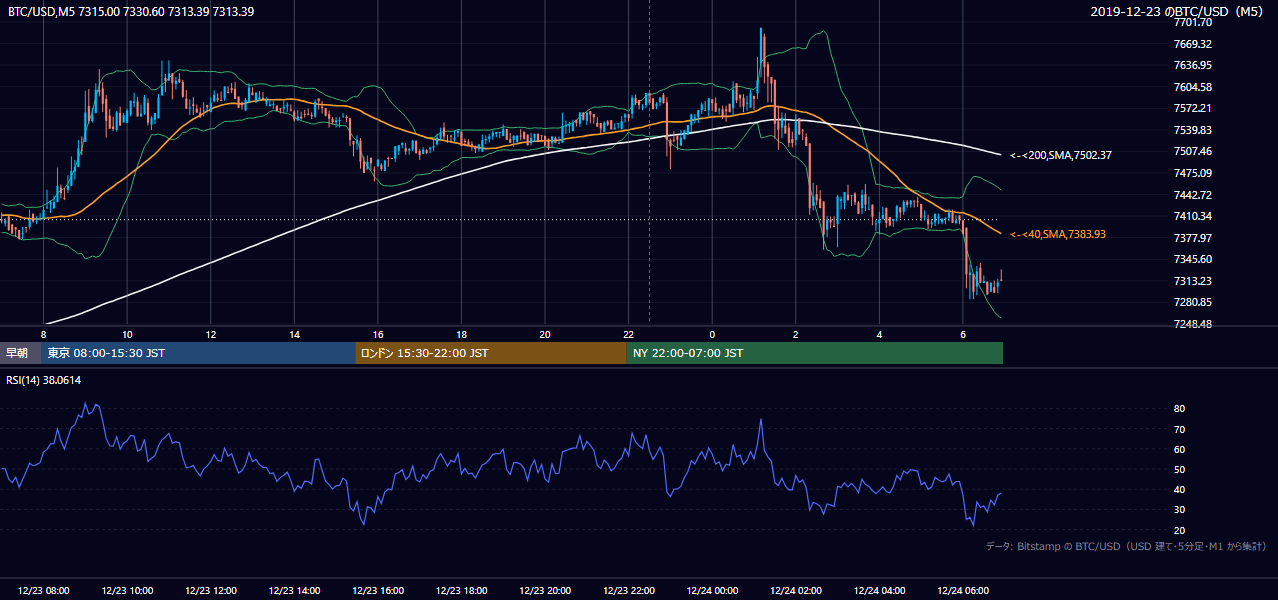Click the RSI 20 level label
The width and height of the screenshot is (1278, 600).
1179,531
